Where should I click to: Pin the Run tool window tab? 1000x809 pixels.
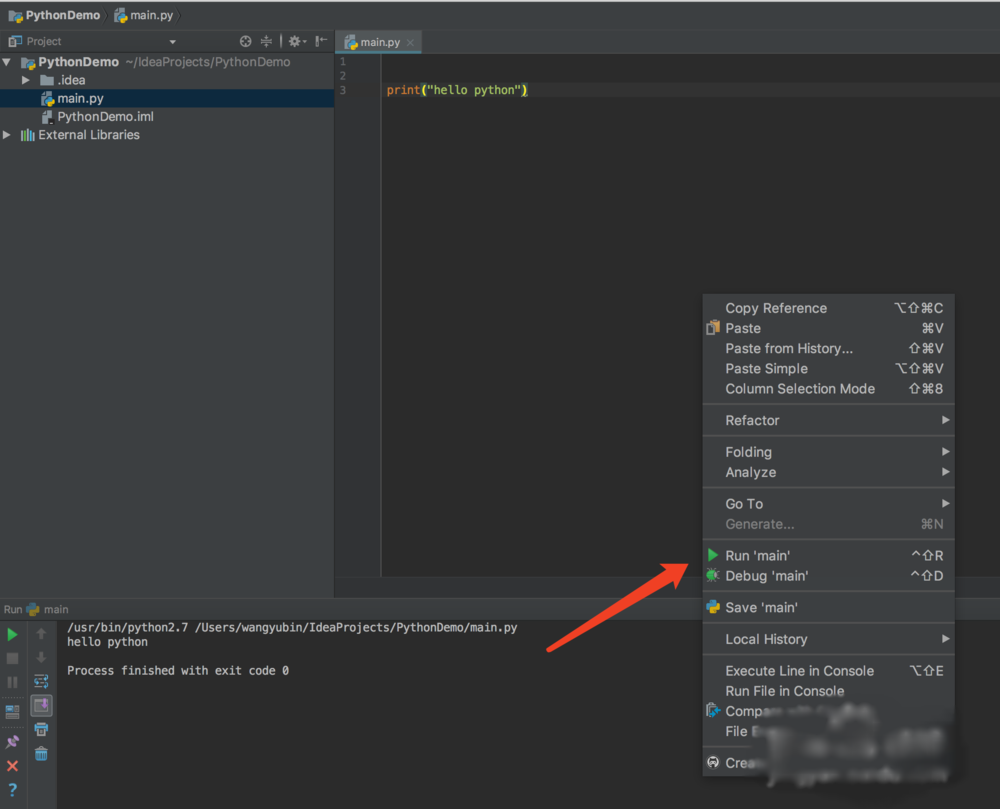(13, 741)
